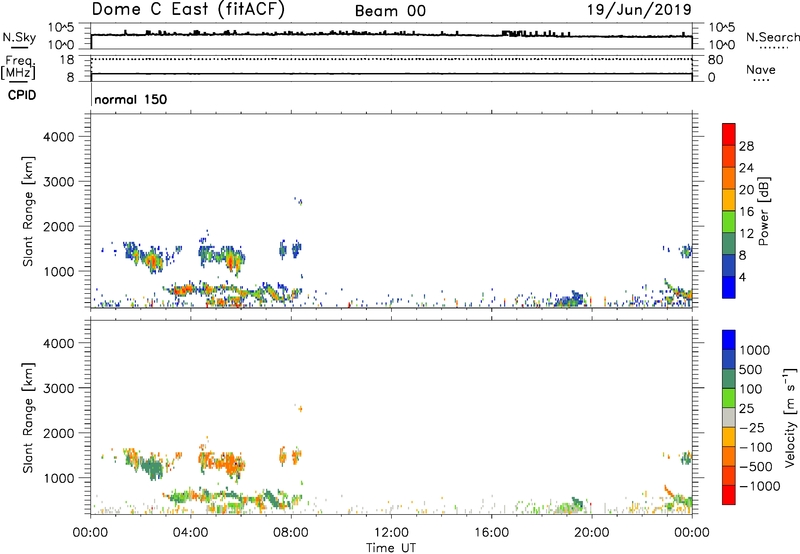The width and height of the screenshot is (800, 554).
Task: Click the '2000' tick on the velocity panel
Action: click(59, 433)
